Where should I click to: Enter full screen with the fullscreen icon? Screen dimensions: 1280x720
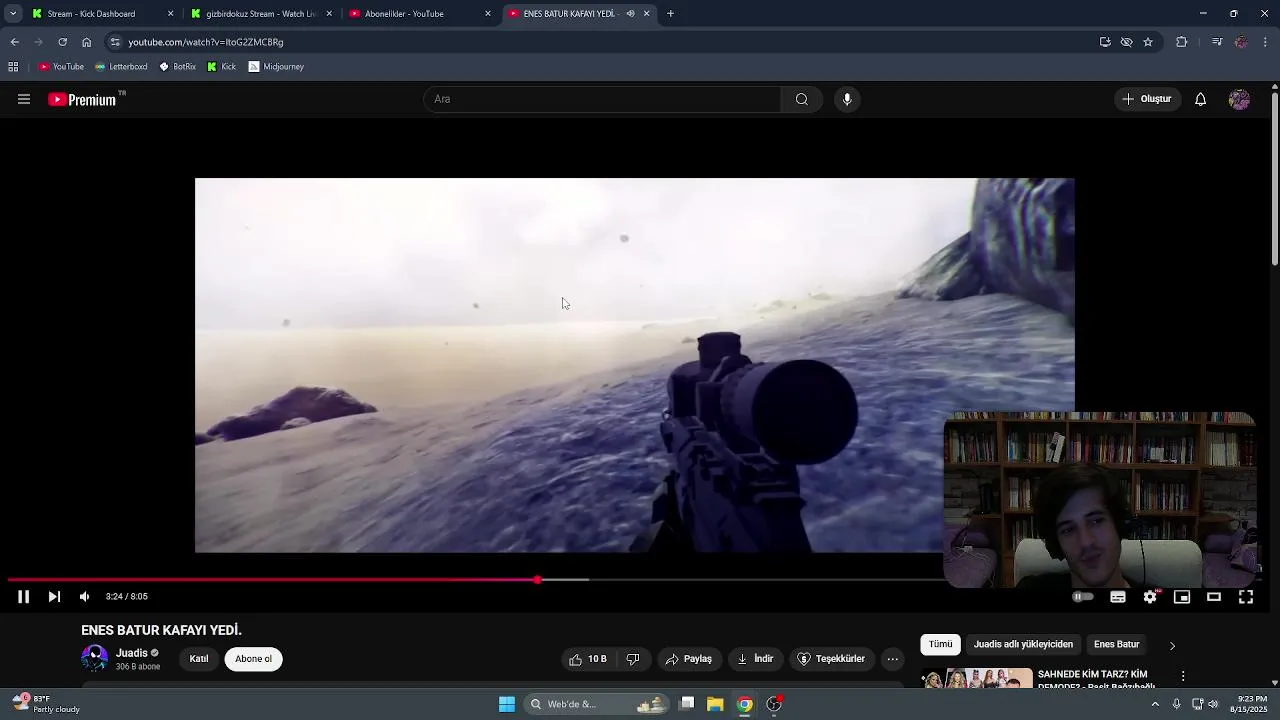(1246, 597)
